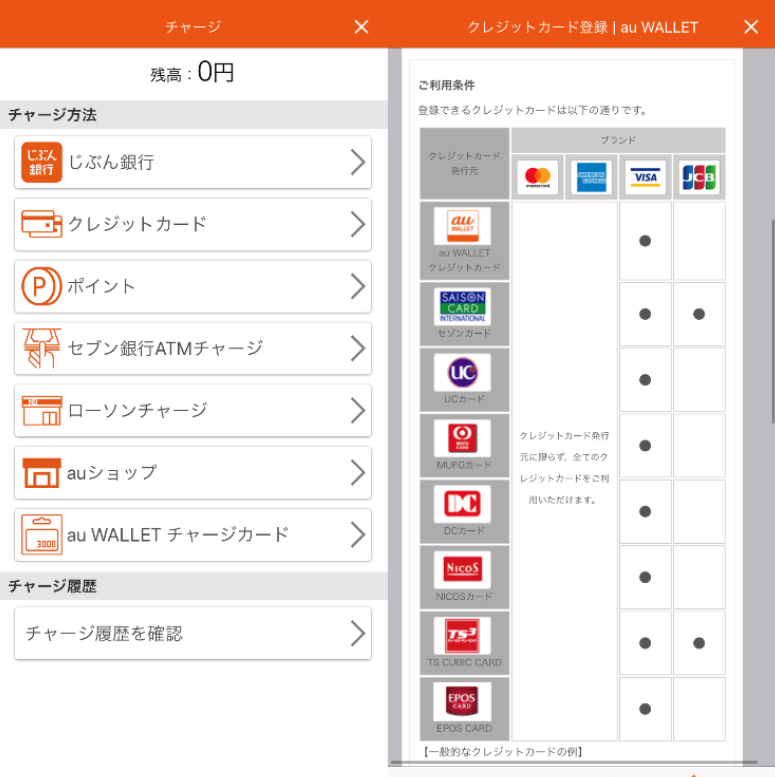The height and width of the screenshot is (777, 775).
Task: Click the Mastercard brand logo
Action: [538, 177]
